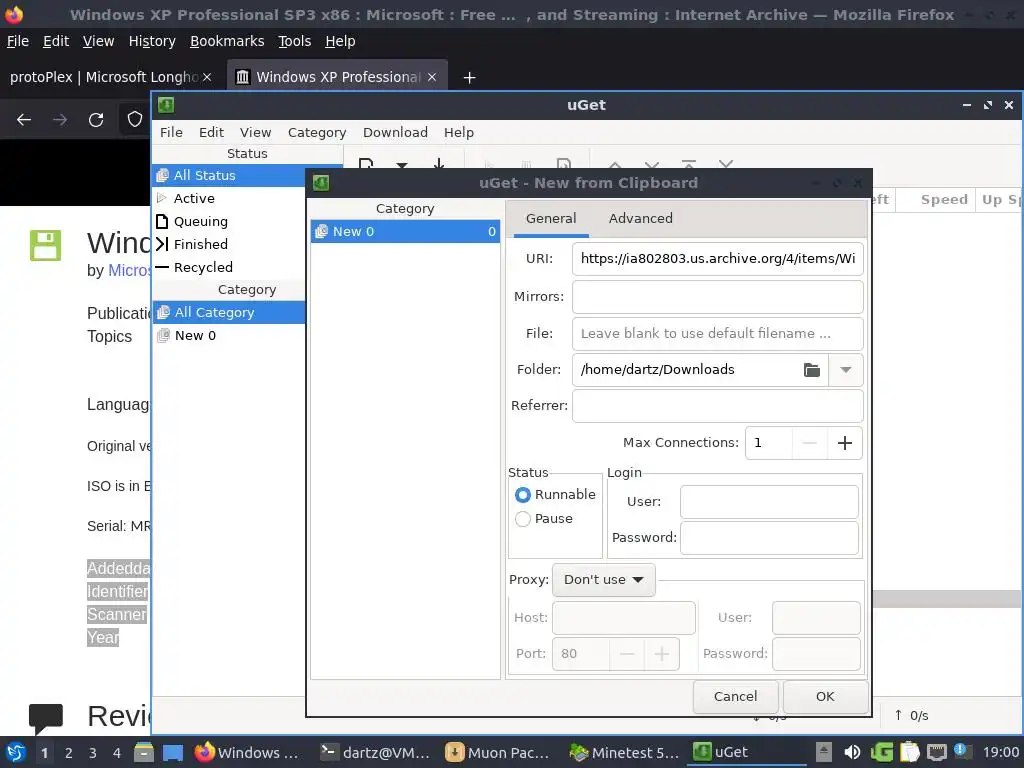
Task: Open Firefox History menu
Action: [x=152, y=41]
